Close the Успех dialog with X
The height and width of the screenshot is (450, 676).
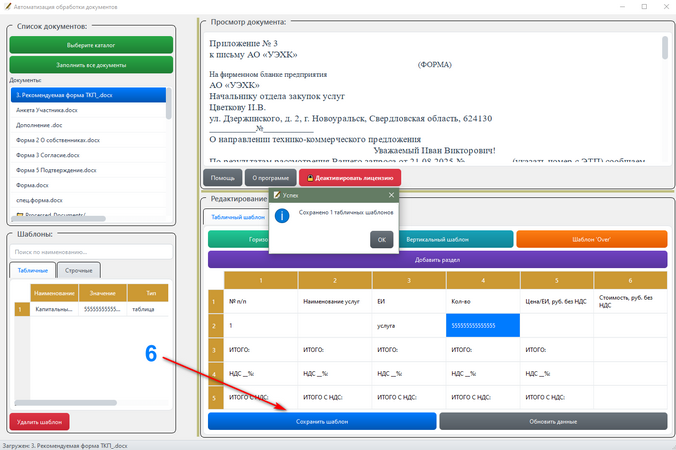click(391, 195)
